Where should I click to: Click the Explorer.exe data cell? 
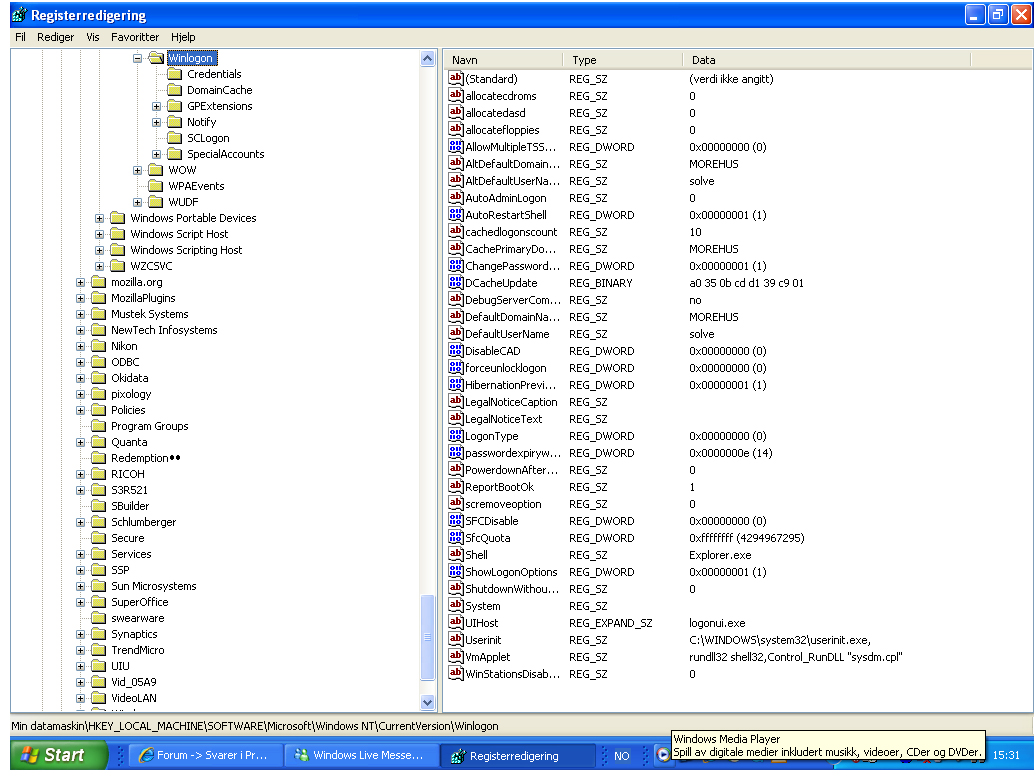[x=720, y=555]
